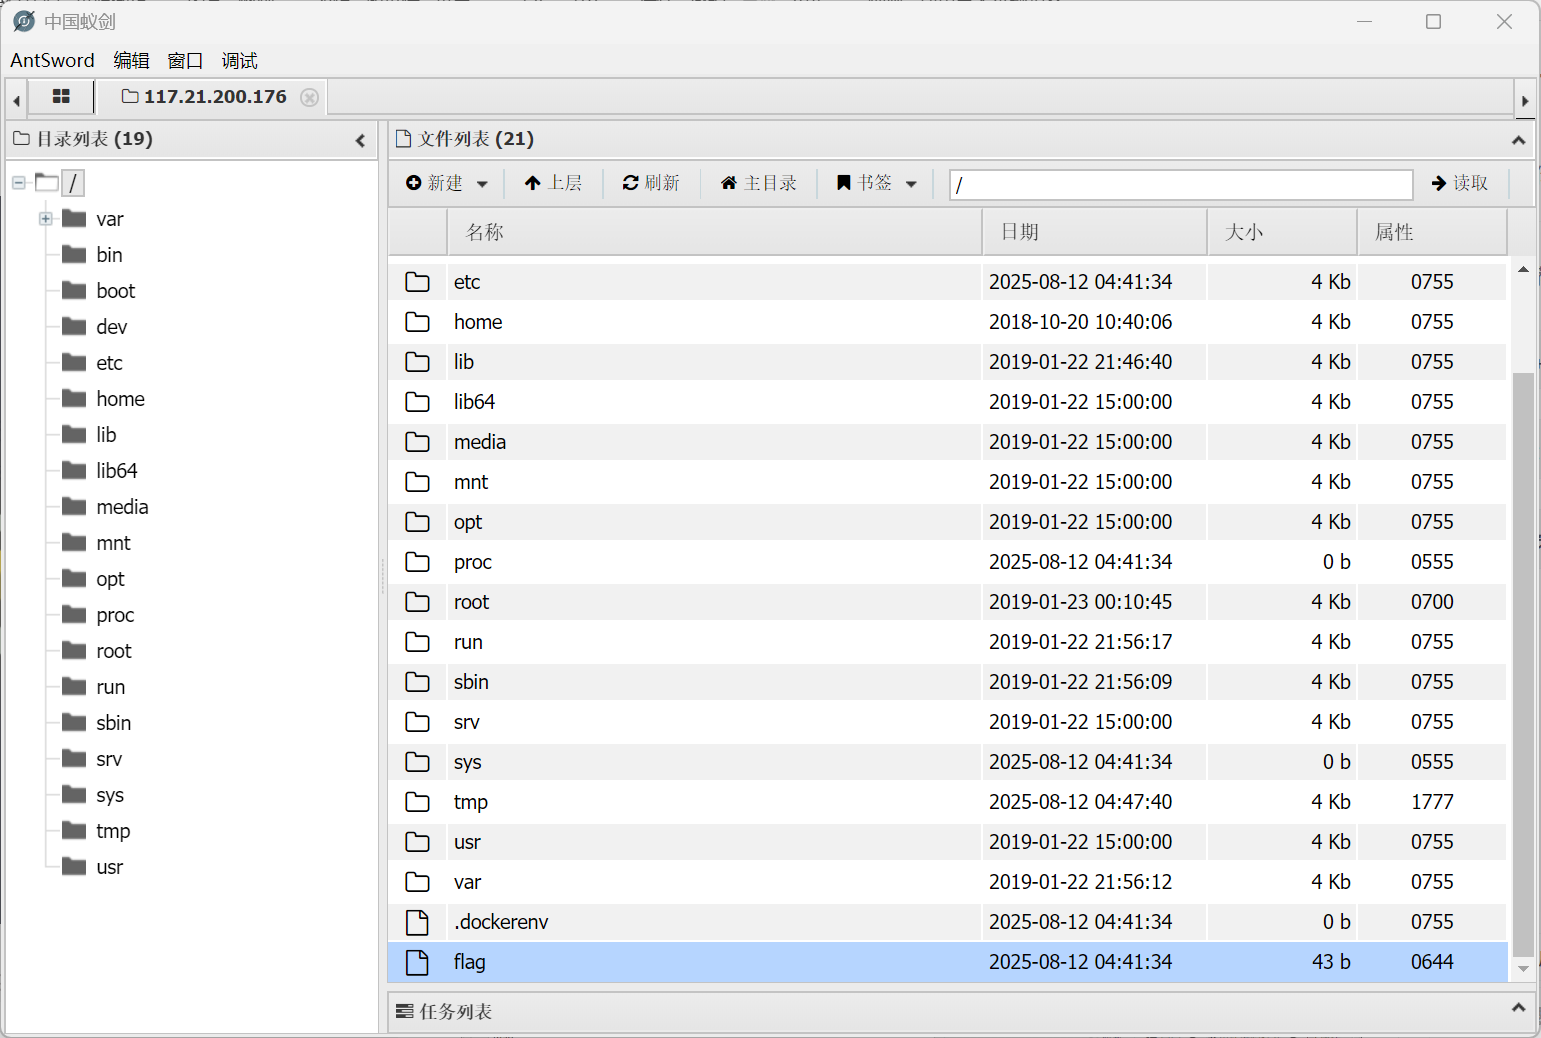Click the right tab scroll arrow
The width and height of the screenshot is (1541, 1038).
(x=1525, y=100)
